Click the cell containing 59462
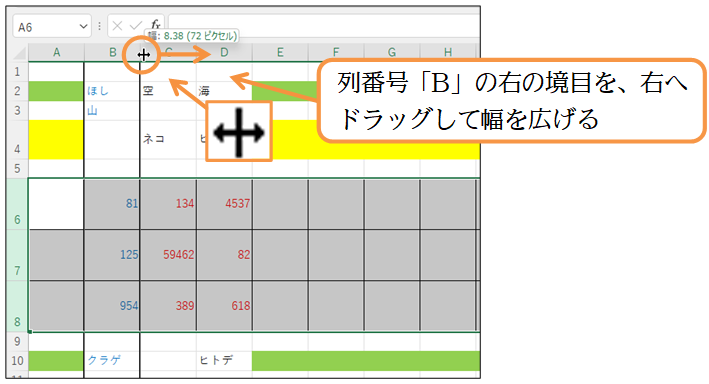The image size is (709, 384). (x=168, y=255)
